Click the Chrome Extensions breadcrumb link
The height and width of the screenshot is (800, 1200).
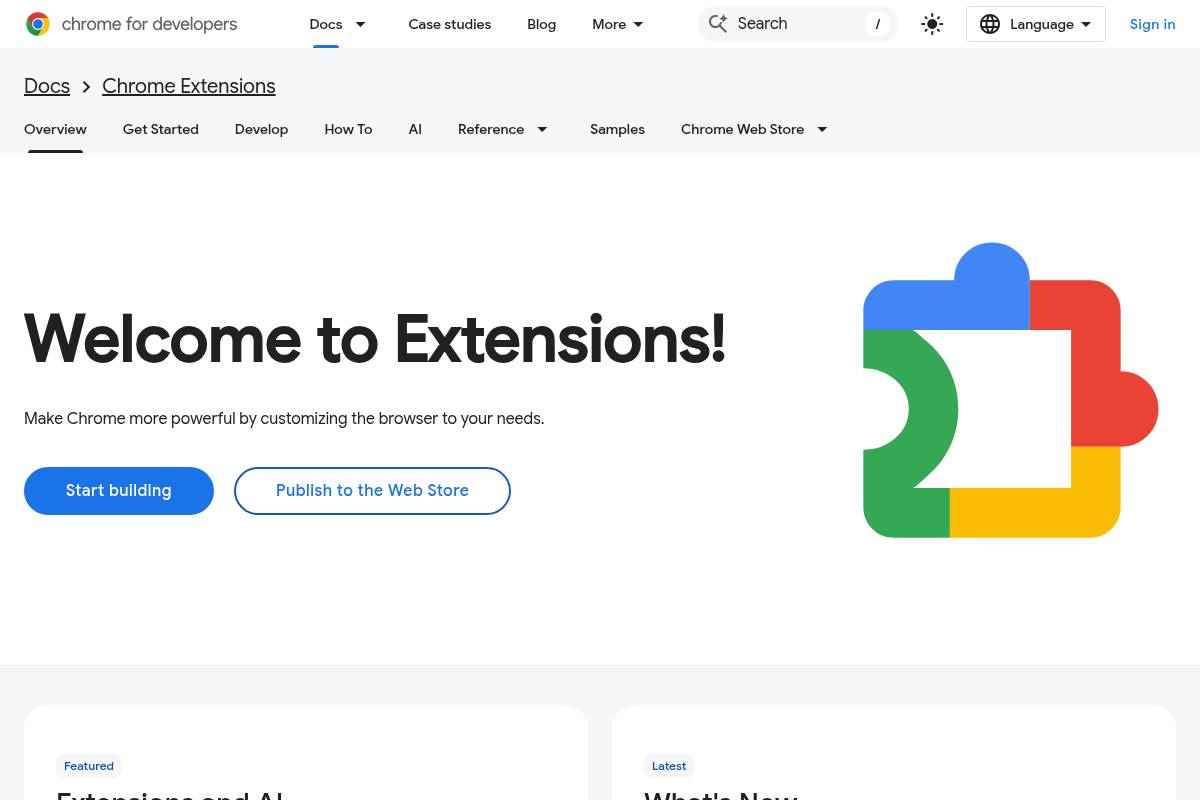pyautogui.click(x=189, y=86)
